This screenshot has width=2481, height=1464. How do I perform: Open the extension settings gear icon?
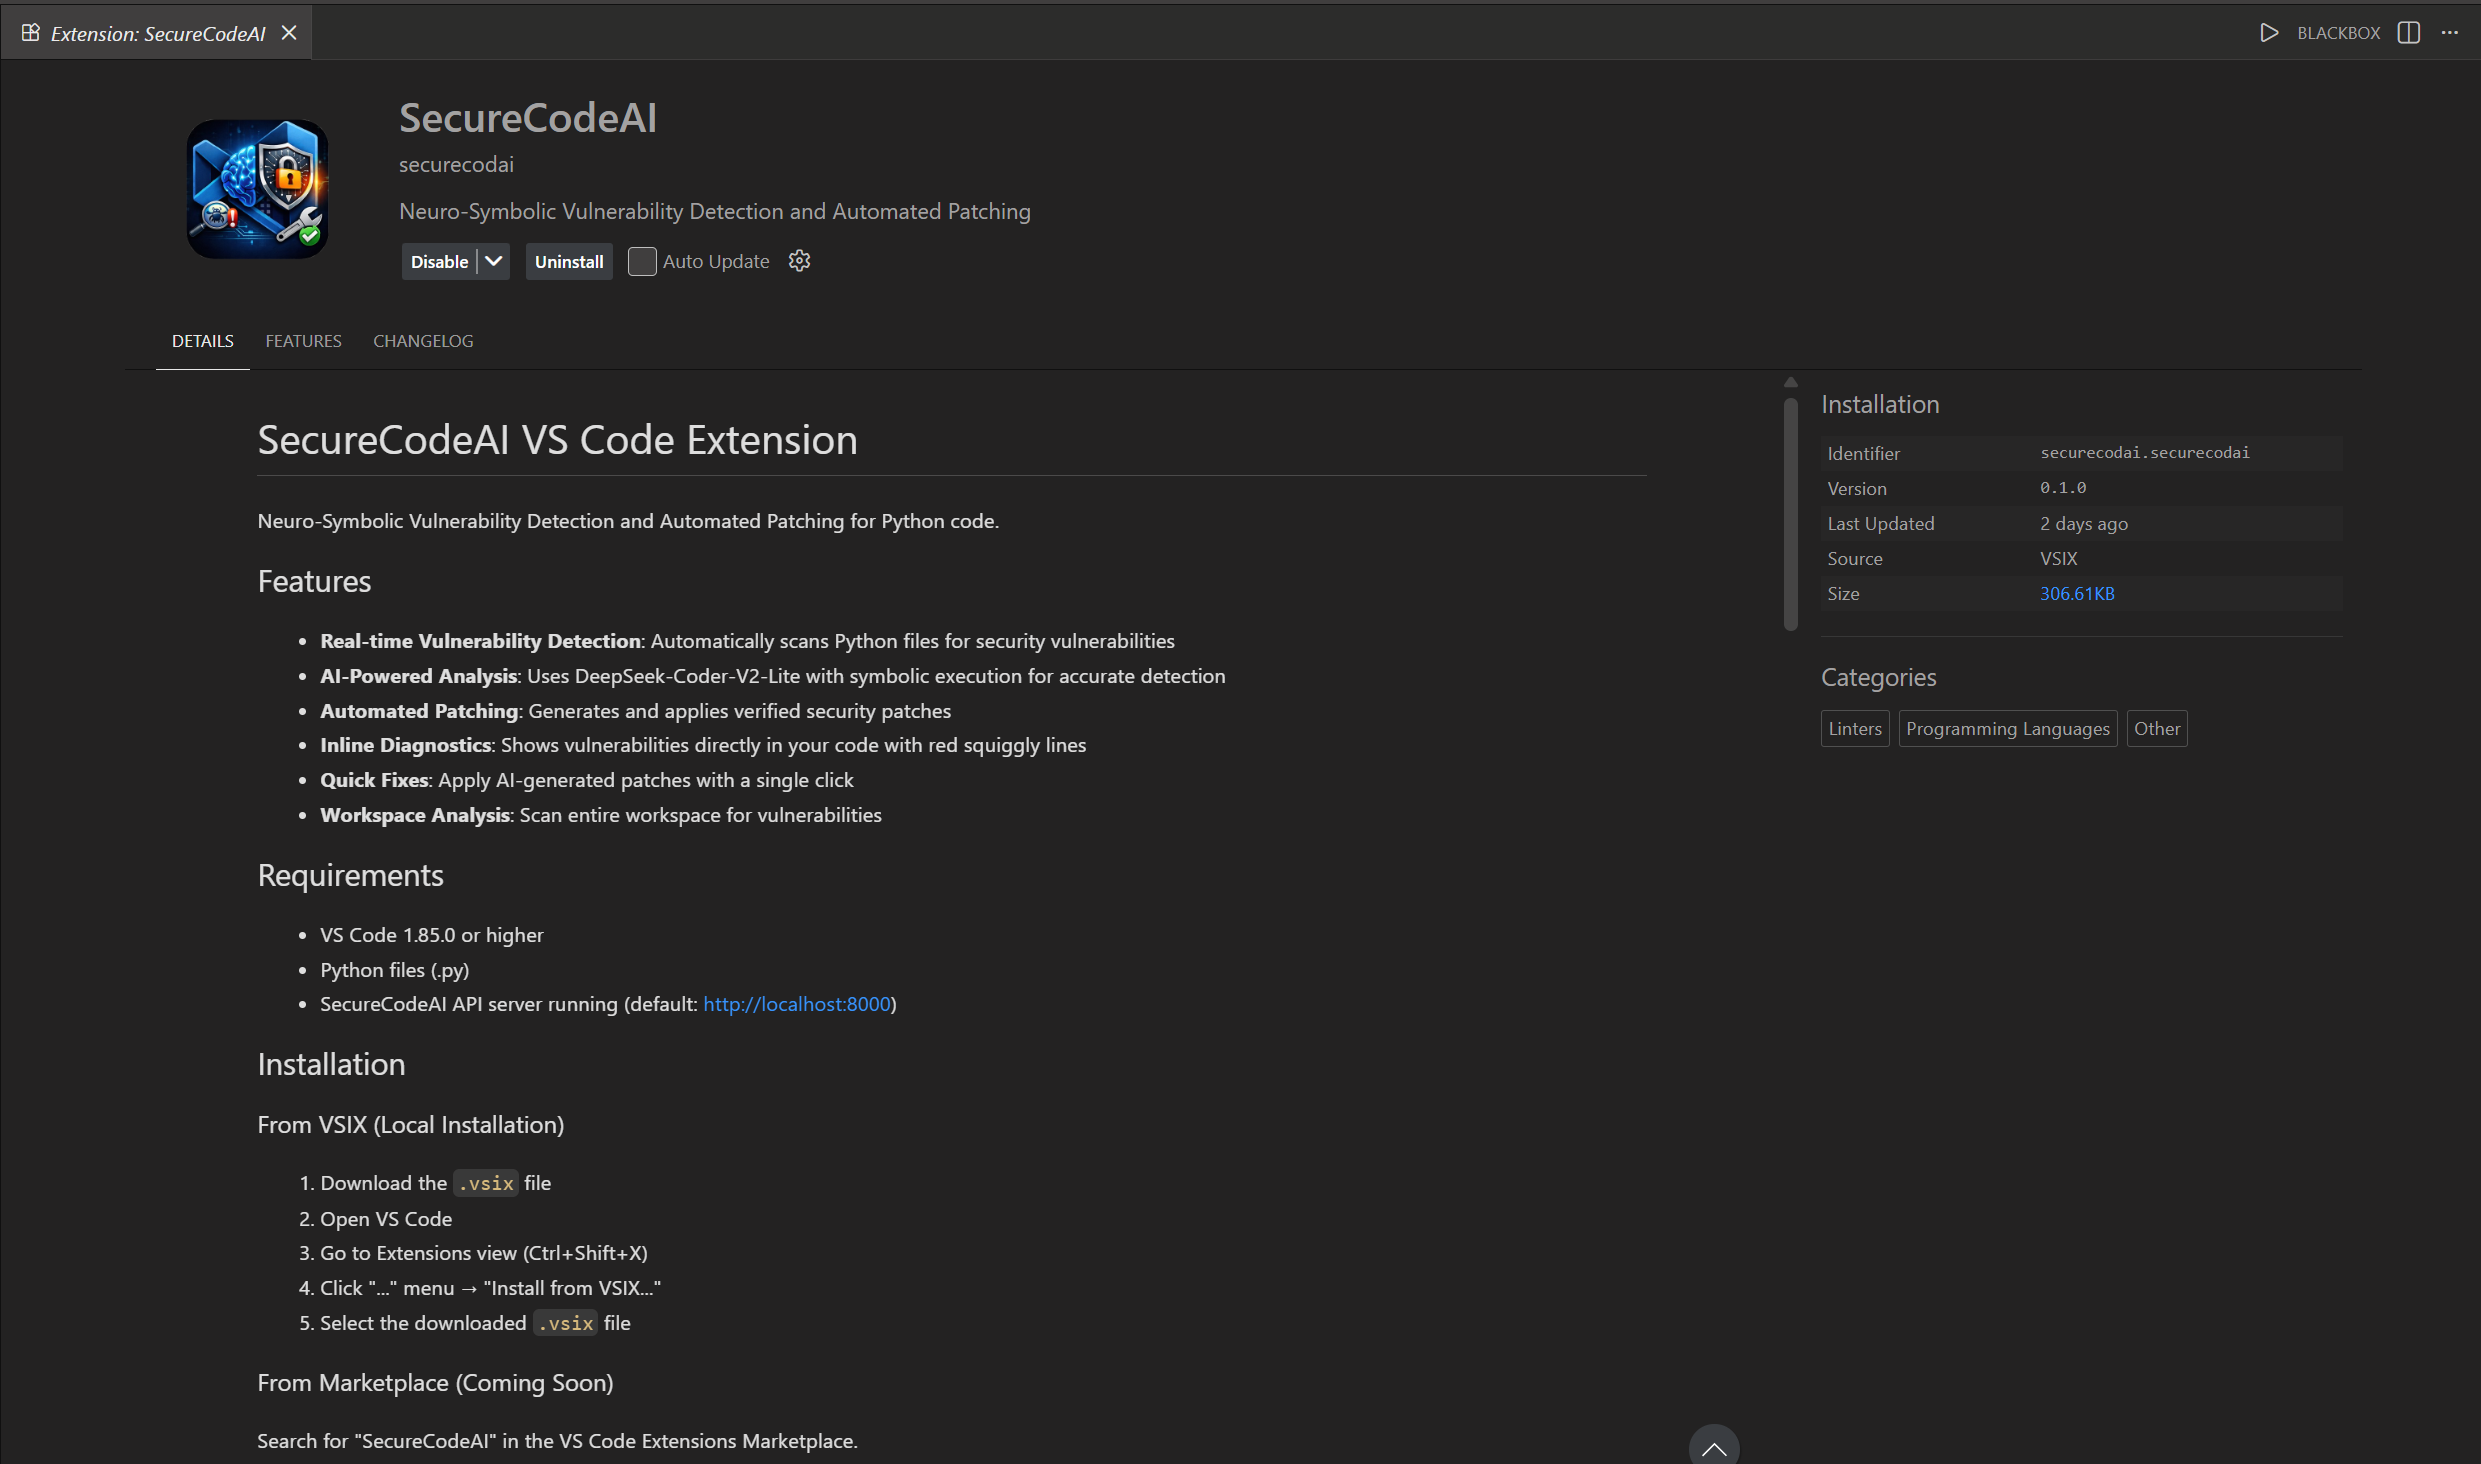pos(799,261)
